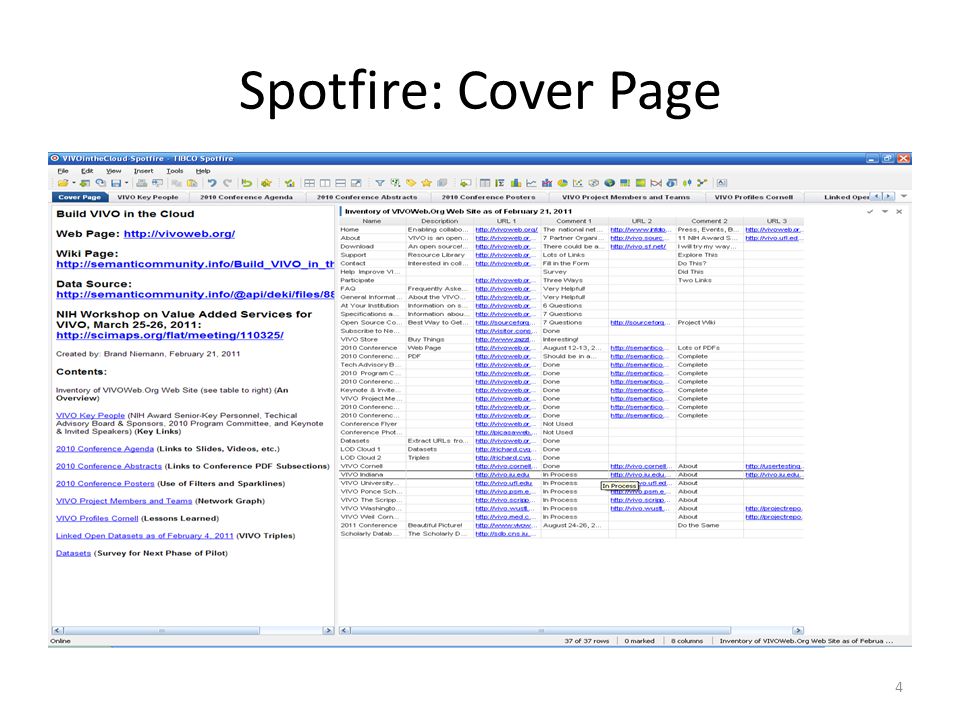
Task: Choose the evenly tiled grid layout icon
Action: click(x=309, y=183)
